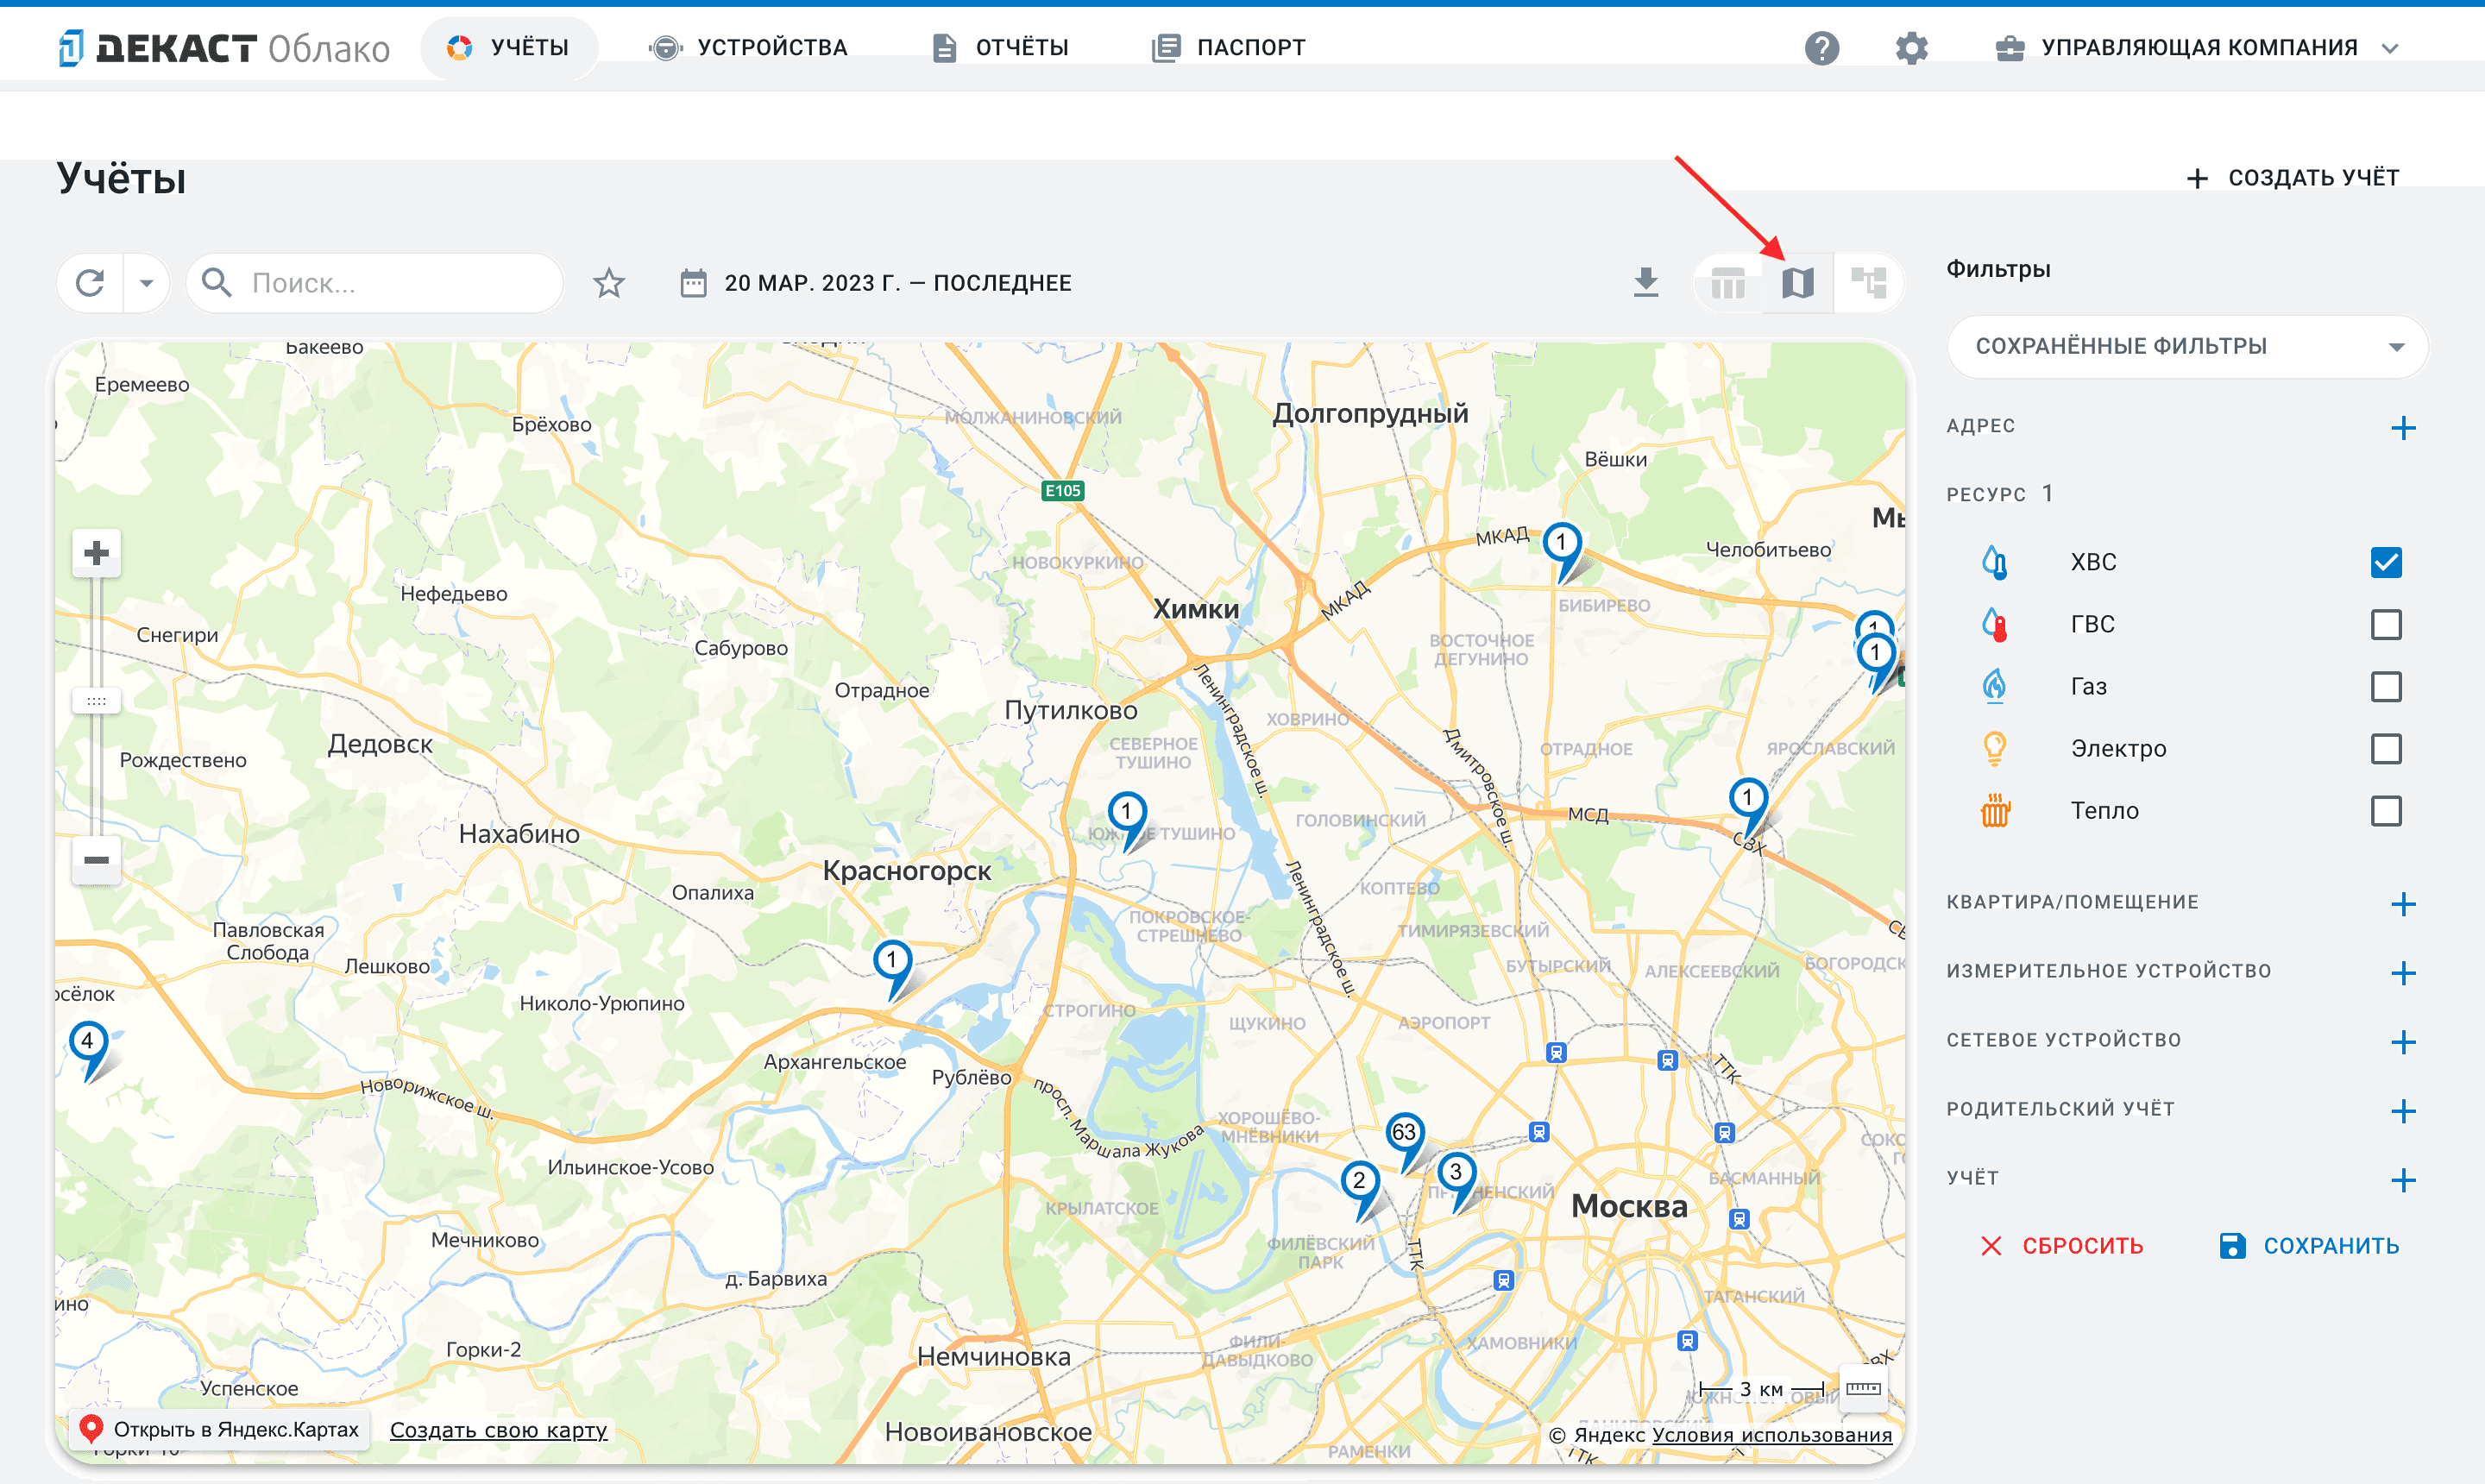Open the Паспорт tab
This screenshot has height=1484, width=2485.
coord(1228,47)
